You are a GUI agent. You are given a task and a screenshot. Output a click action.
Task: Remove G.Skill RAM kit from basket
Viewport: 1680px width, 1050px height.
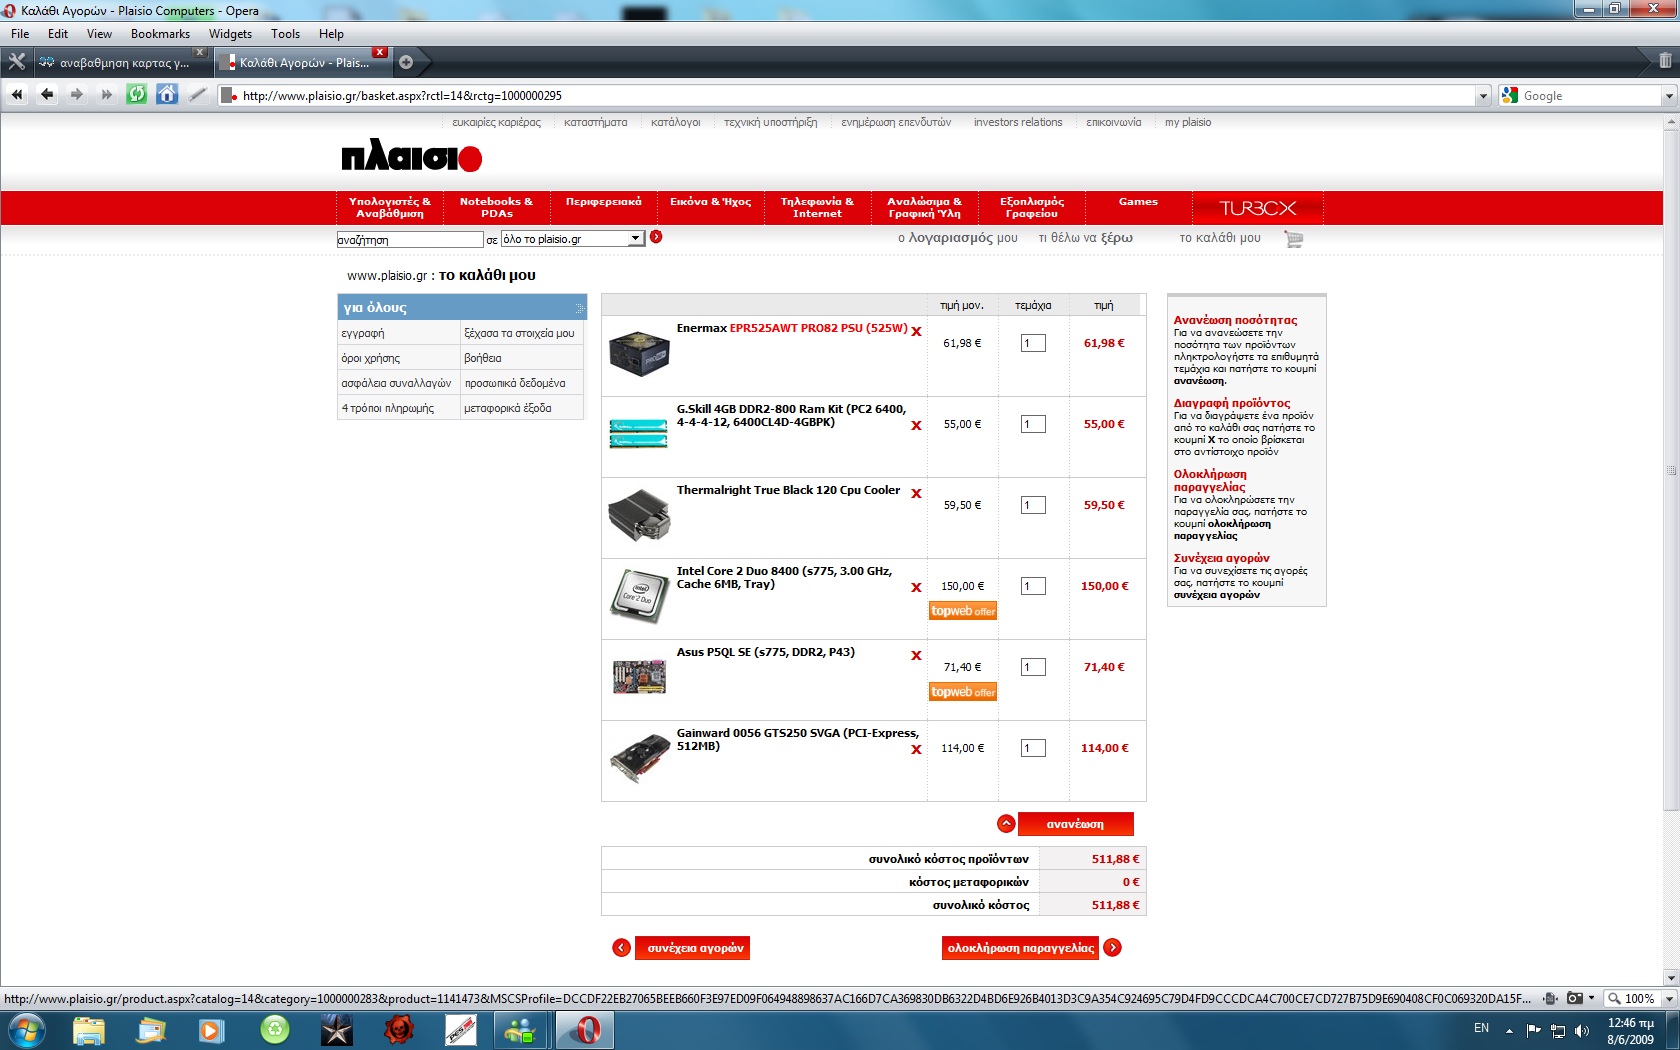pyautogui.click(x=916, y=425)
